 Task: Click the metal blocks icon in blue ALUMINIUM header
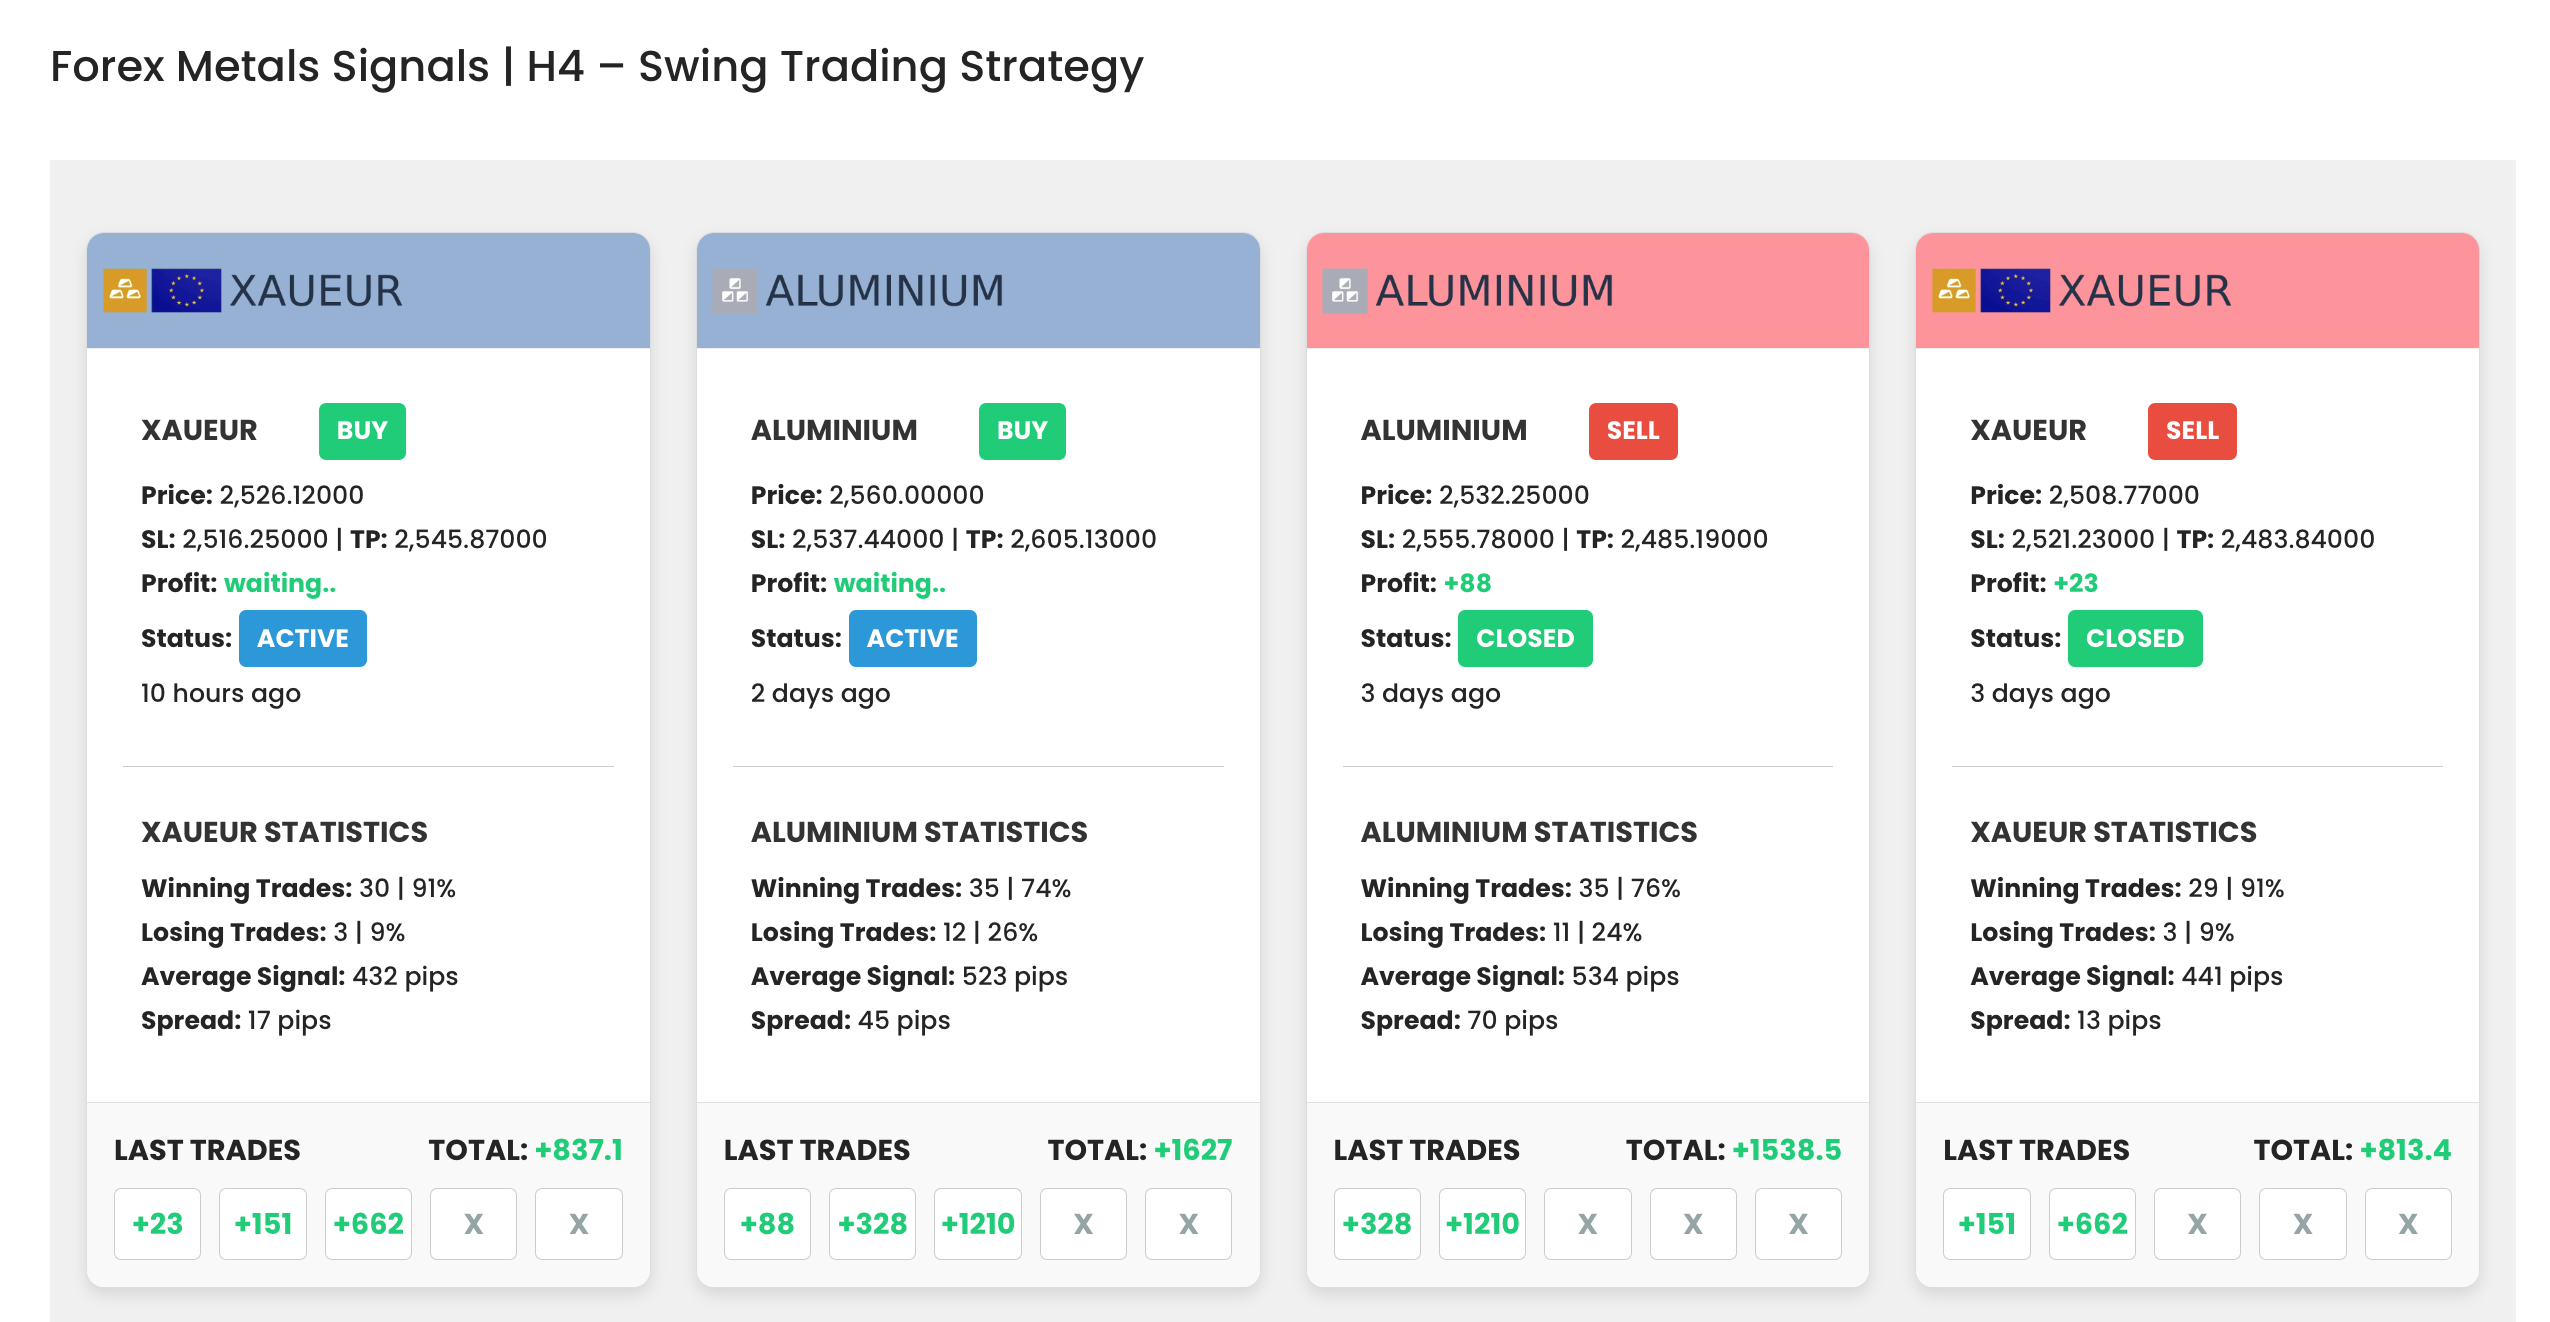[735, 291]
